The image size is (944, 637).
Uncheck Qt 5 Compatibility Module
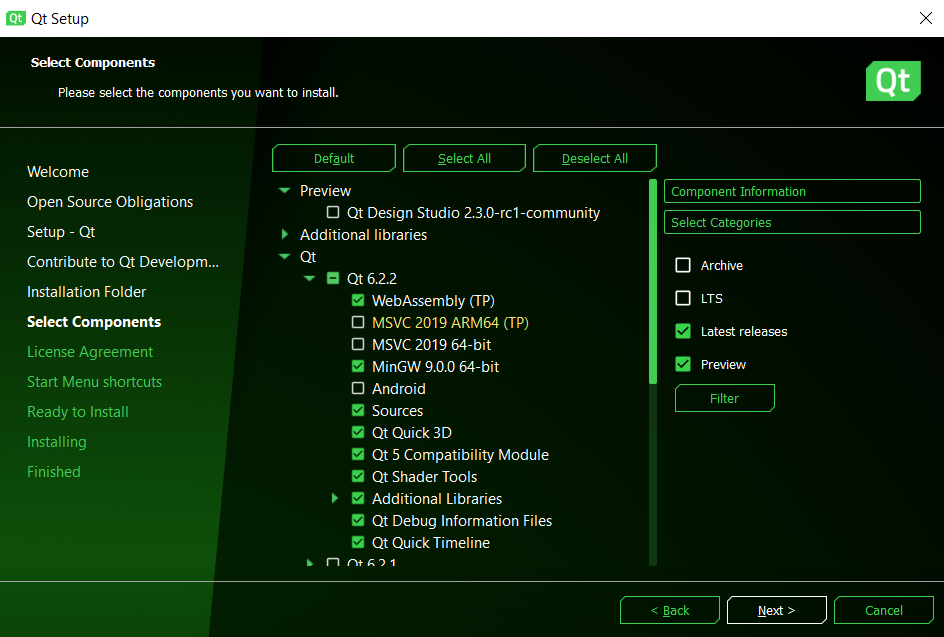[x=358, y=454]
